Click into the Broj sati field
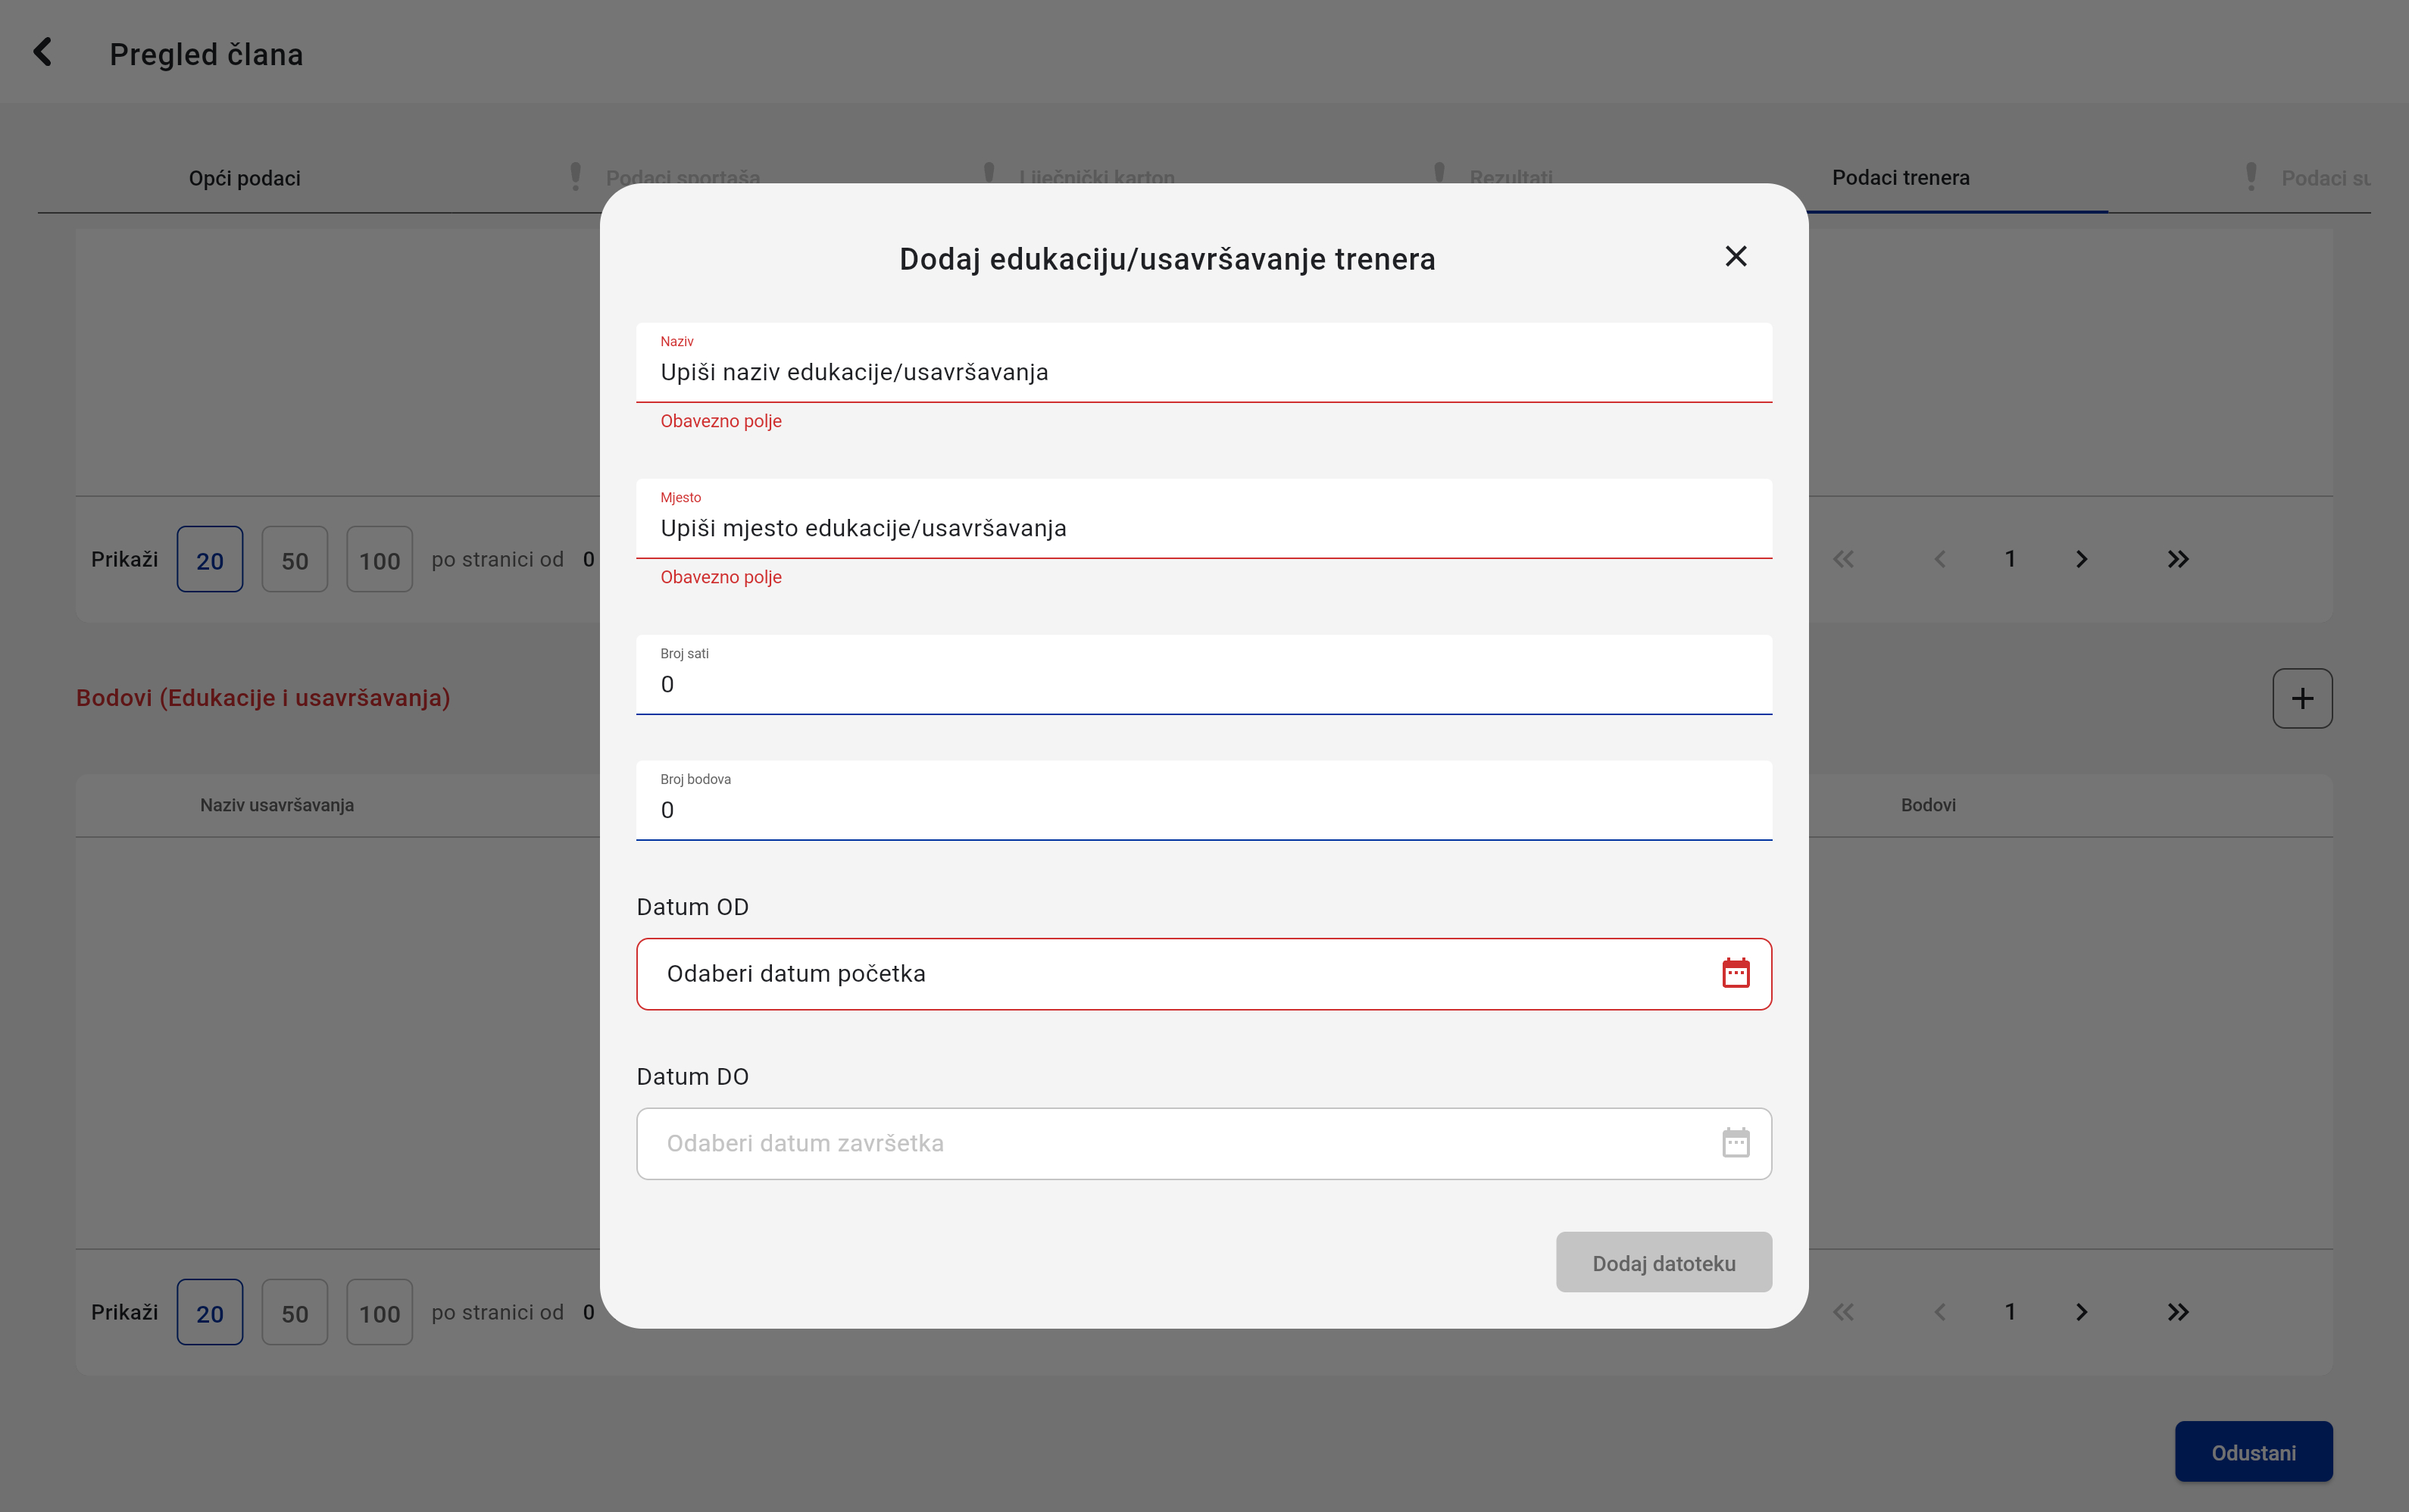Image resolution: width=2409 pixels, height=1512 pixels. (x=1203, y=684)
